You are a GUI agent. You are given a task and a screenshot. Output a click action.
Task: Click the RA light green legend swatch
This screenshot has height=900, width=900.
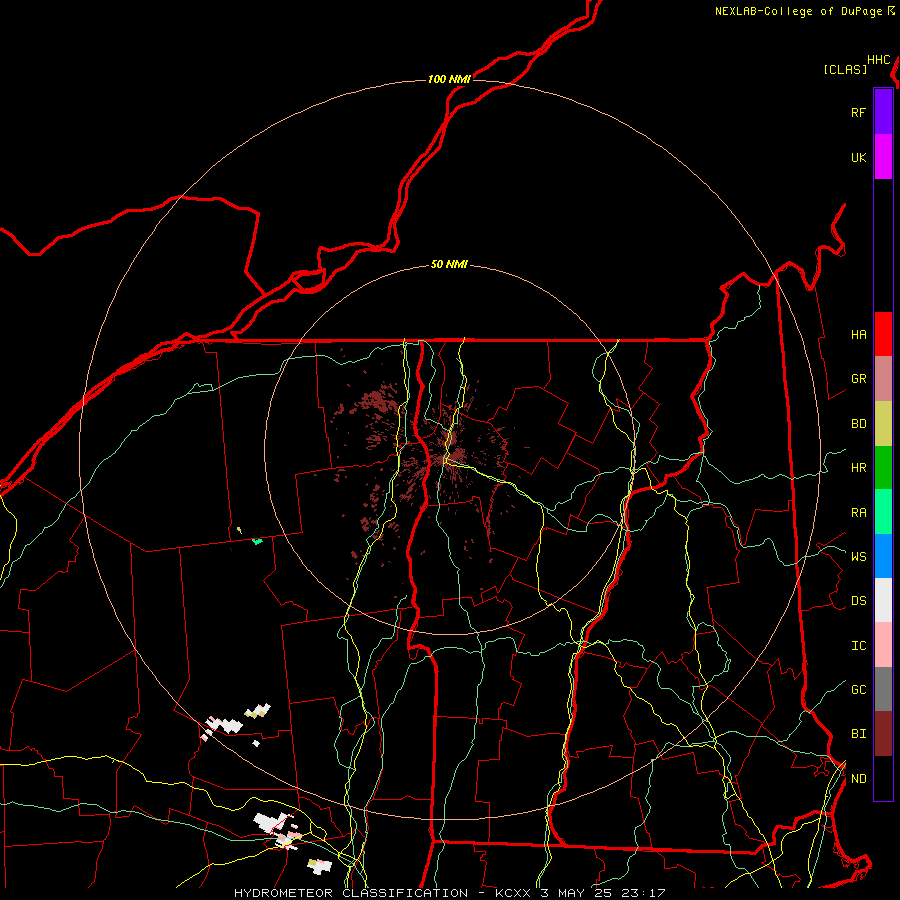point(883,512)
